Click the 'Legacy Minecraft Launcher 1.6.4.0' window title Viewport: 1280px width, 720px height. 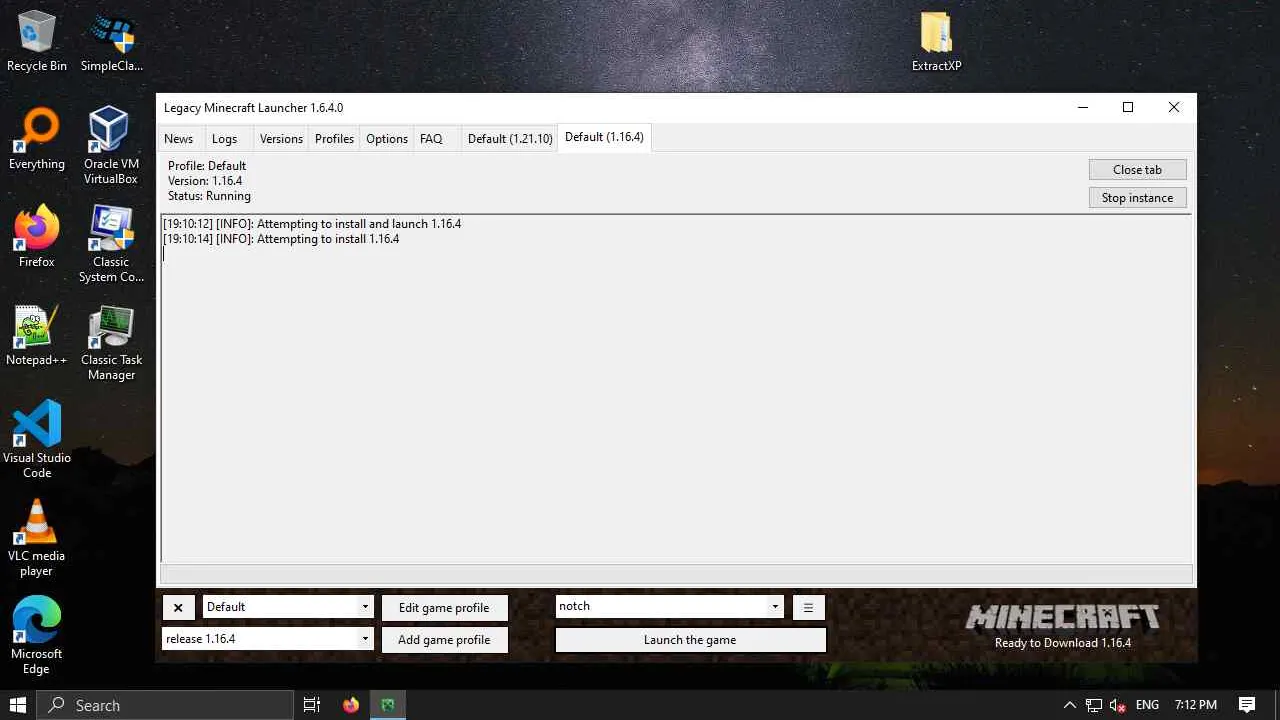pyautogui.click(x=254, y=108)
